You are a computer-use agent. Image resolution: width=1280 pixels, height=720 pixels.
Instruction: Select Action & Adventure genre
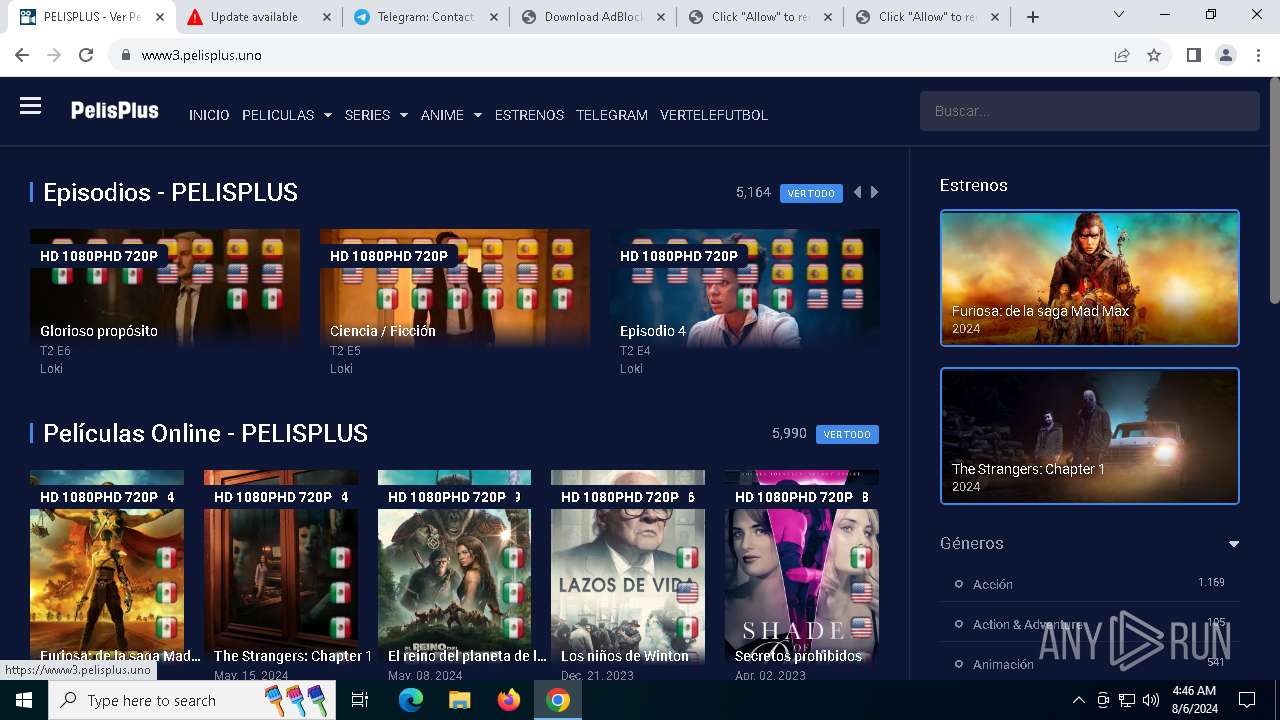click(x=1029, y=624)
